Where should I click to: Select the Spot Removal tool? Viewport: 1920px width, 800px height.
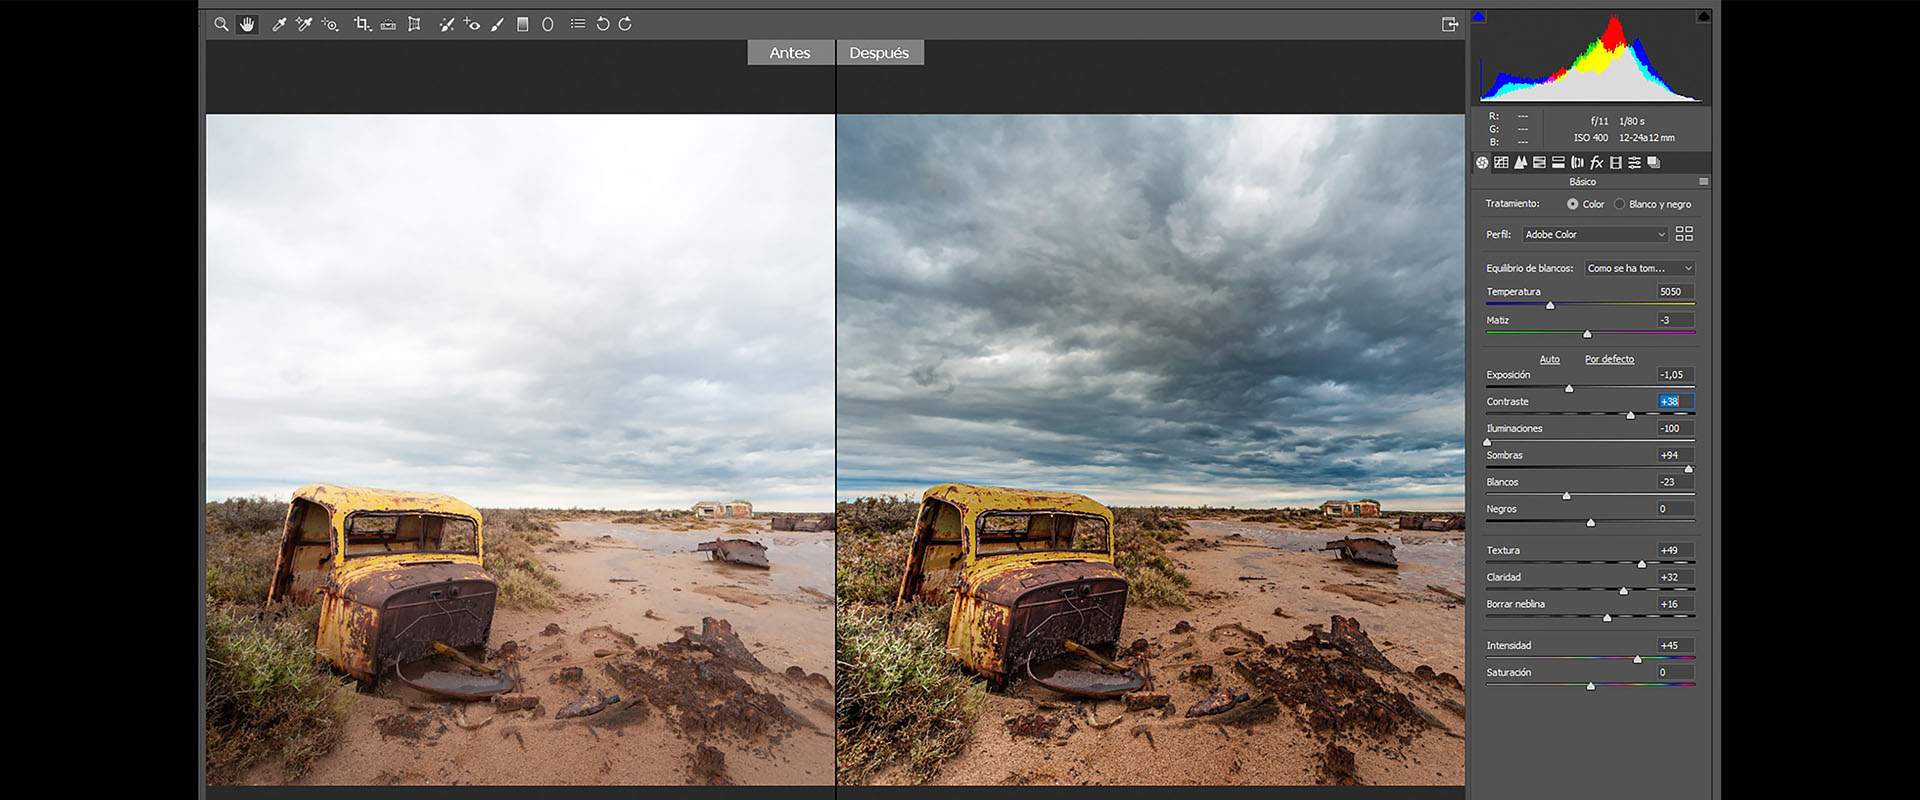tap(446, 24)
